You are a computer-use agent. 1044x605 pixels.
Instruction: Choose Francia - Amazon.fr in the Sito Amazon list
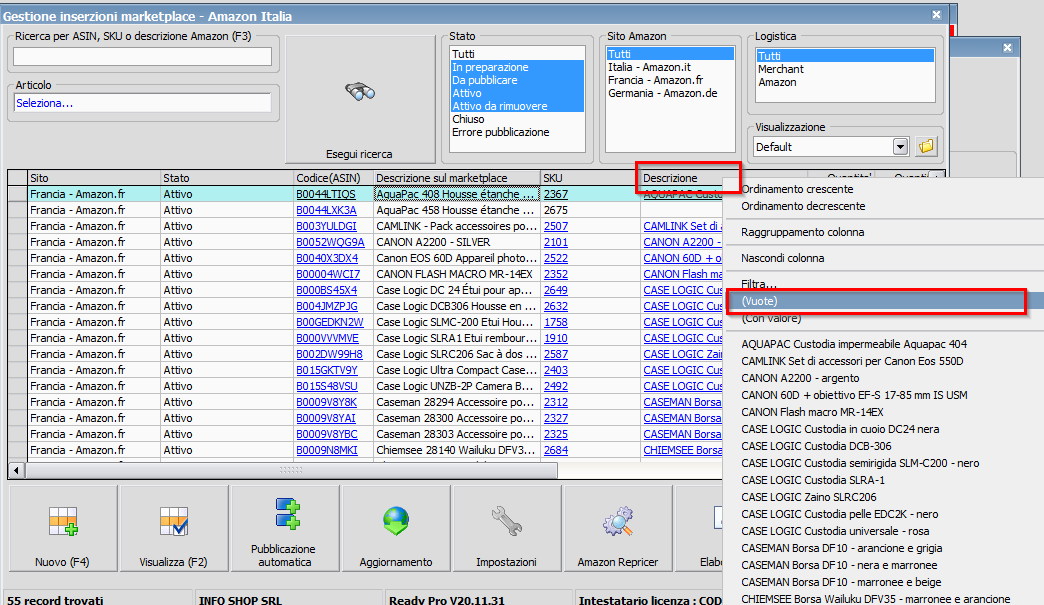pyautogui.click(x=670, y=80)
